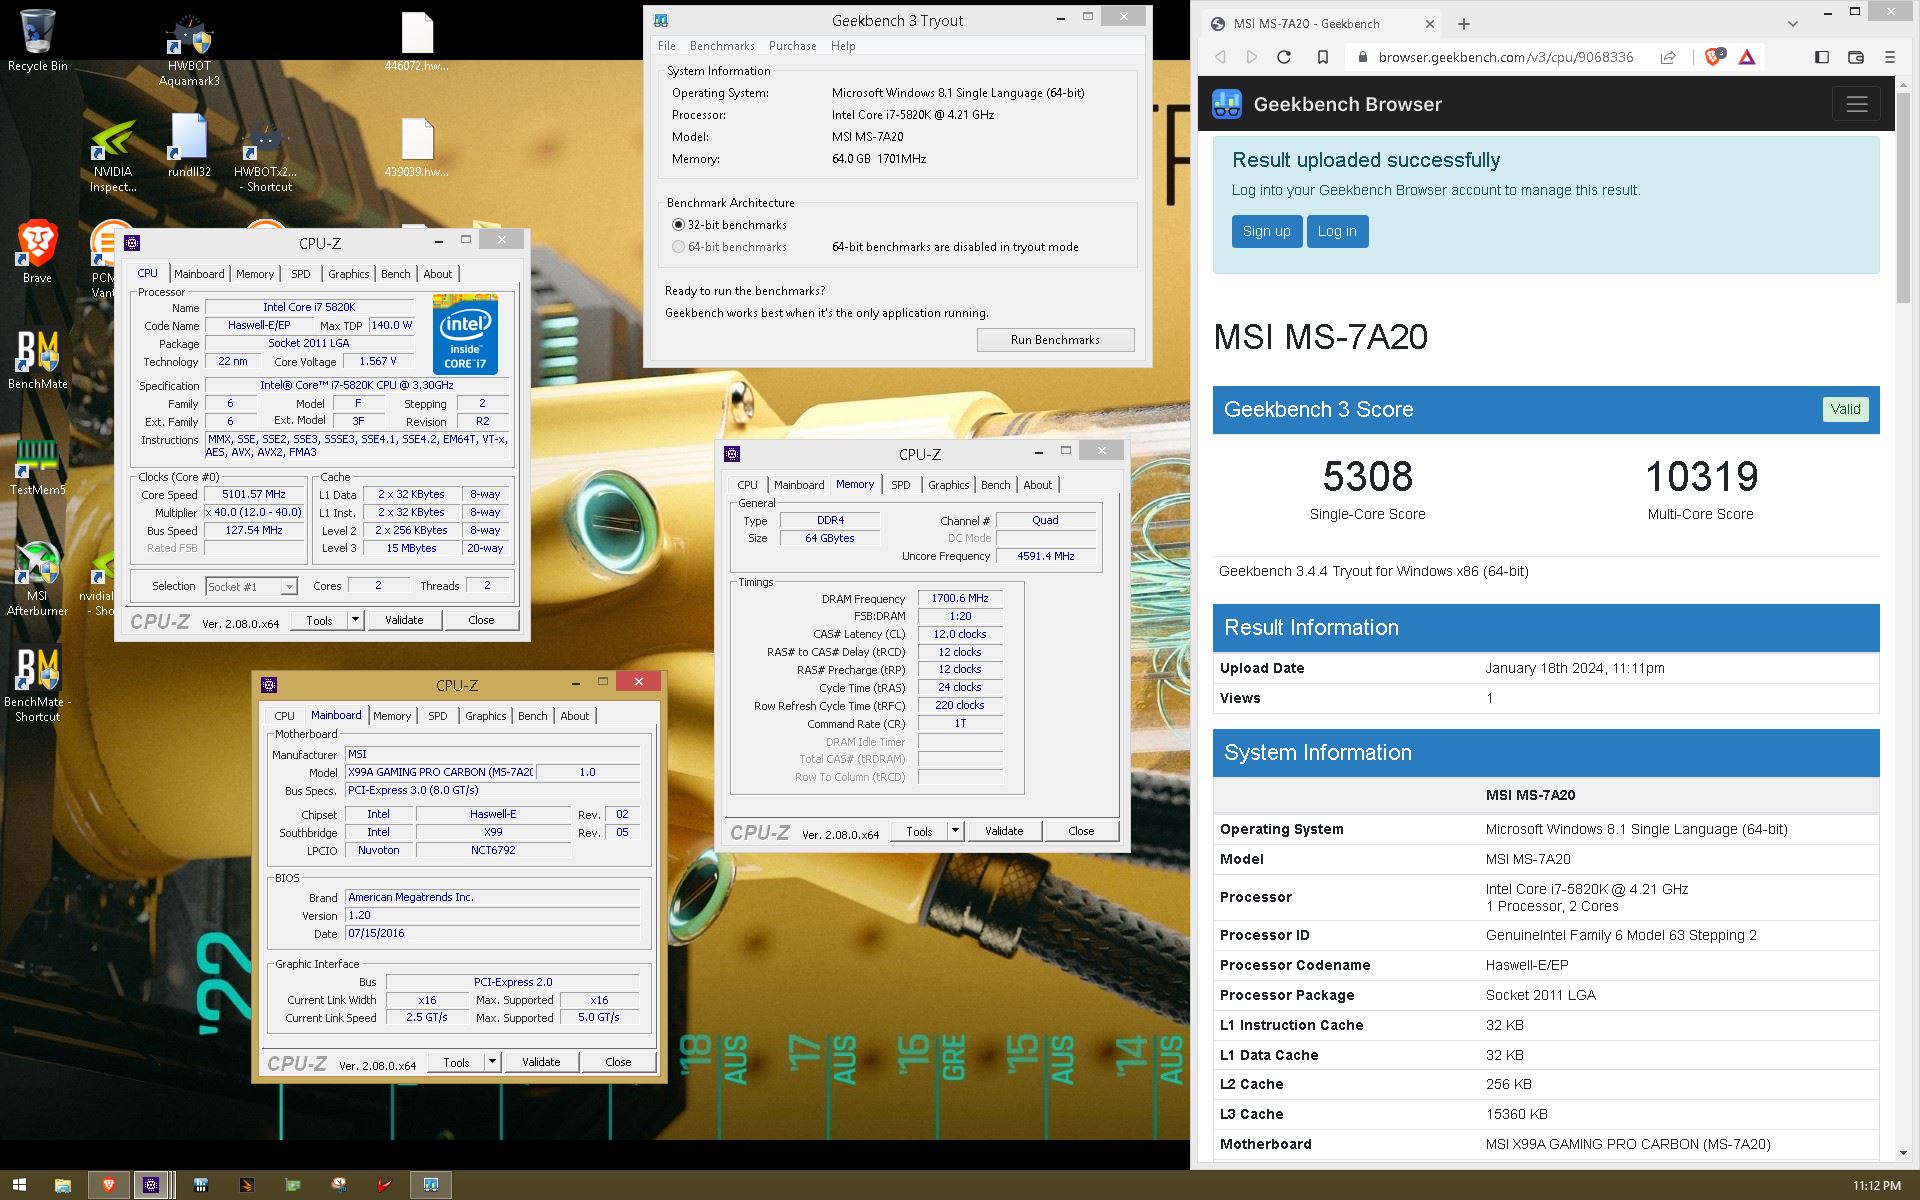Switch to SPD tab in top-left CPU-Z
This screenshot has width=1920, height=1200.
(301, 274)
